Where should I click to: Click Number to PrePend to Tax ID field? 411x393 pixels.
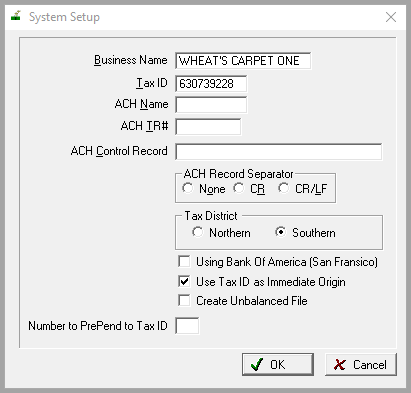(187, 326)
